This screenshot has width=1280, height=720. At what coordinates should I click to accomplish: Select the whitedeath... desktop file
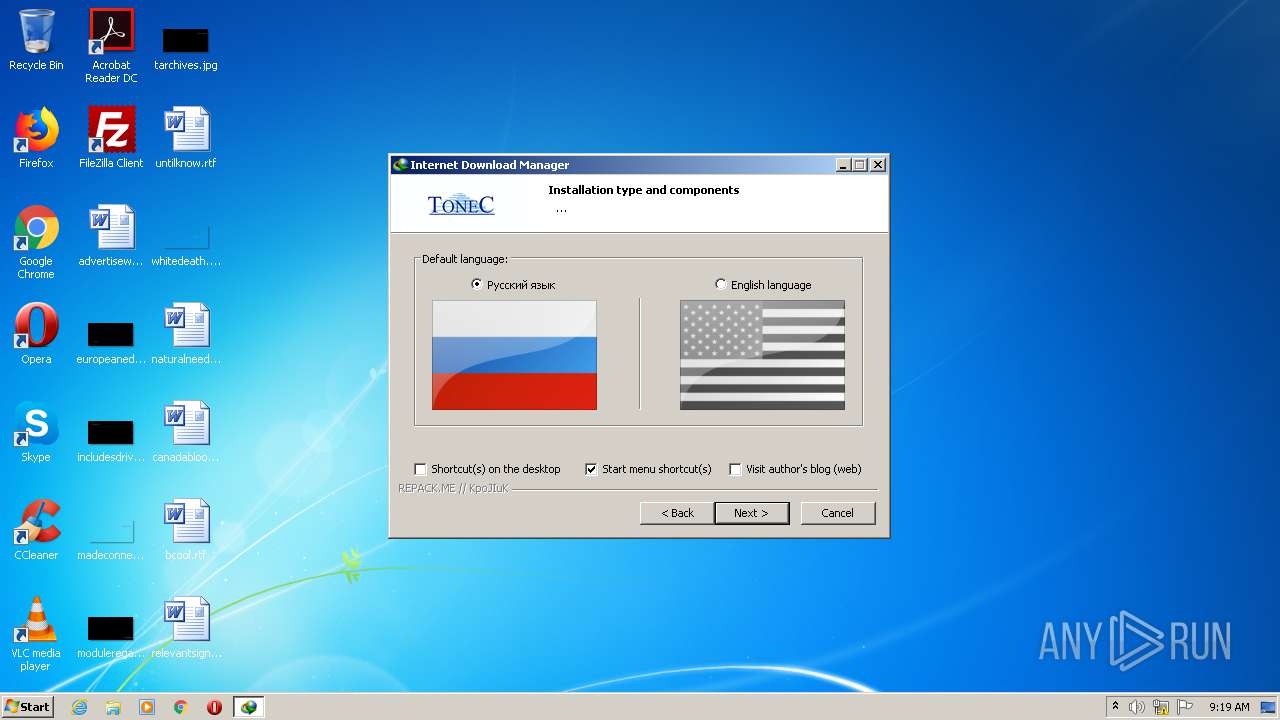[x=186, y=245]
